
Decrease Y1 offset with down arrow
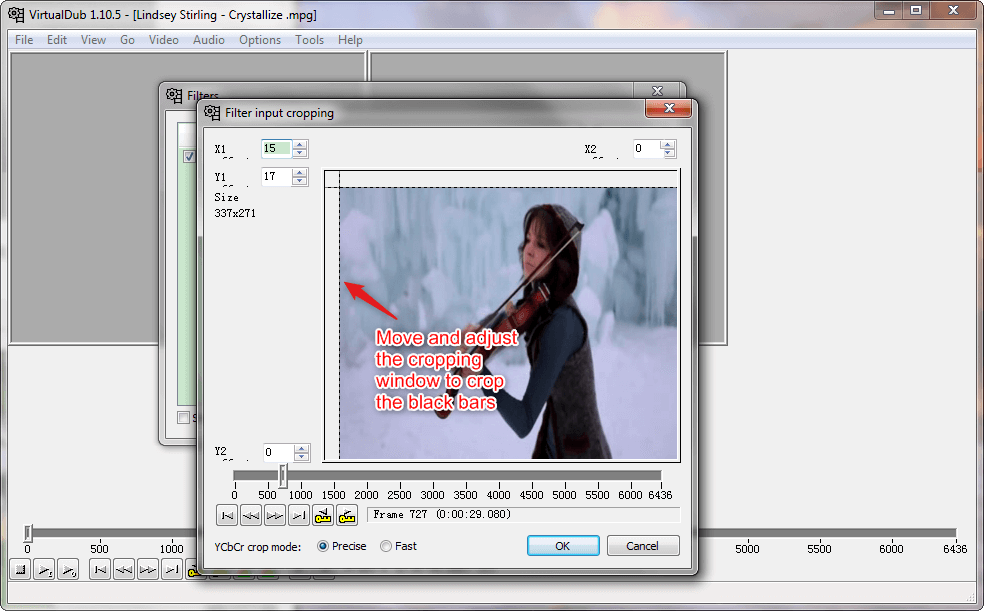300,181
